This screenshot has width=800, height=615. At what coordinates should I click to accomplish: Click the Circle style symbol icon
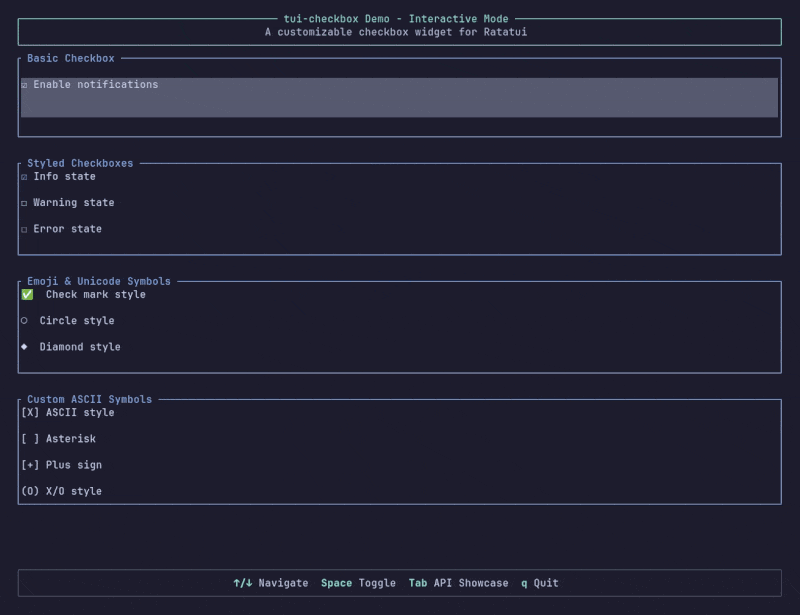click(x=24, y=321)
